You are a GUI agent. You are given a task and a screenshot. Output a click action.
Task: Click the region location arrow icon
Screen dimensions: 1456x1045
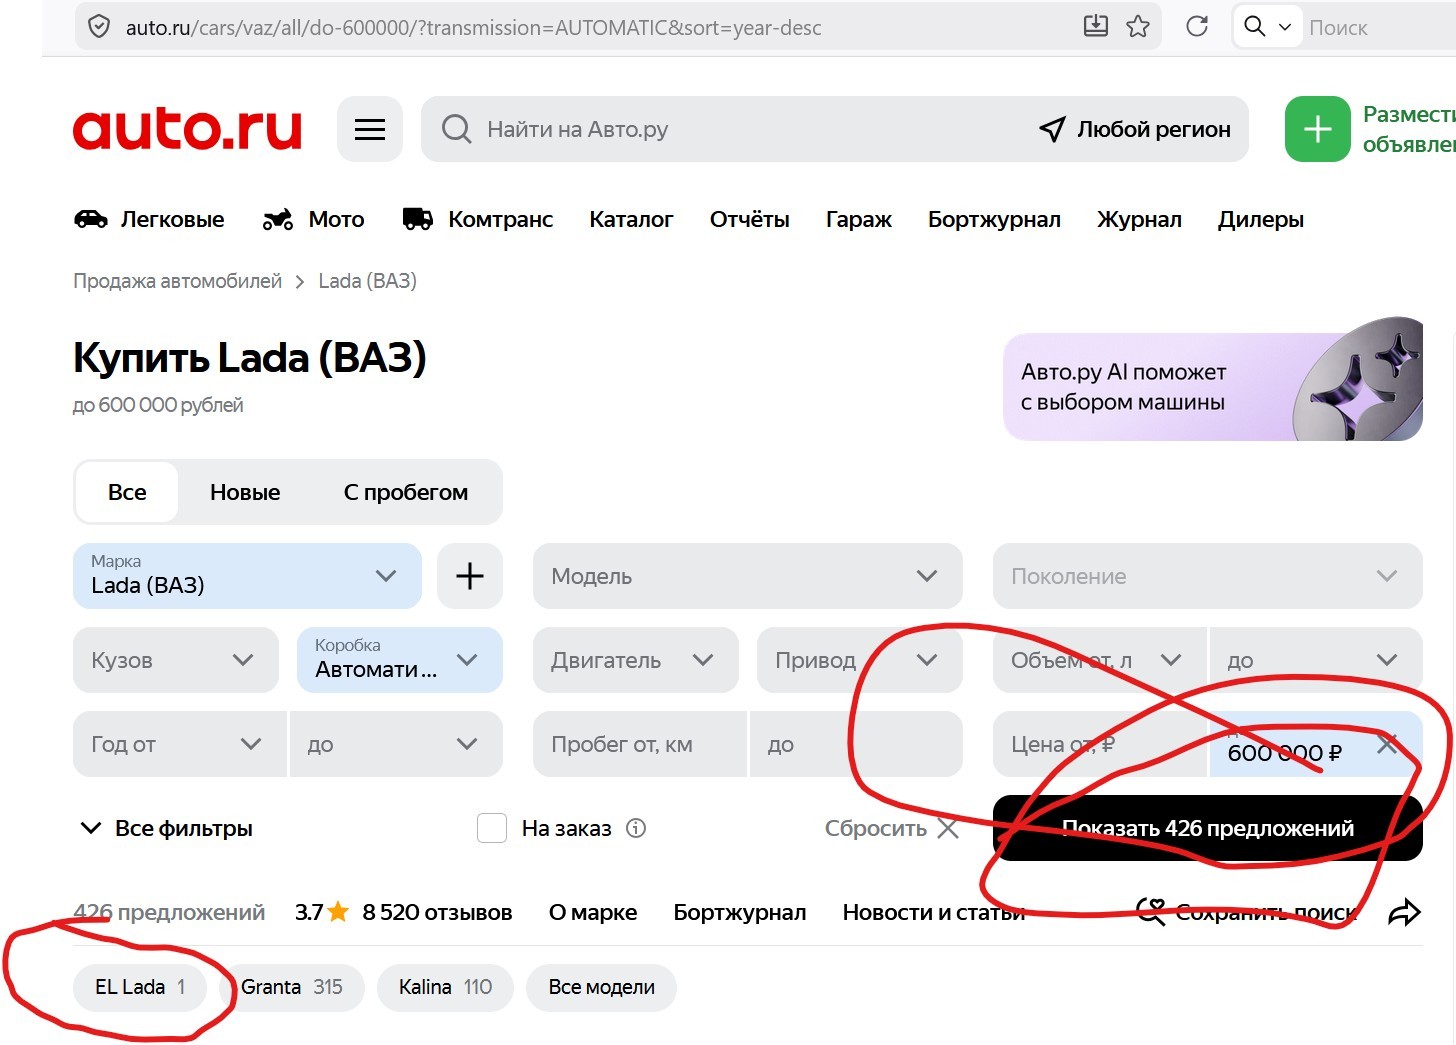(x=1052, y=129)
